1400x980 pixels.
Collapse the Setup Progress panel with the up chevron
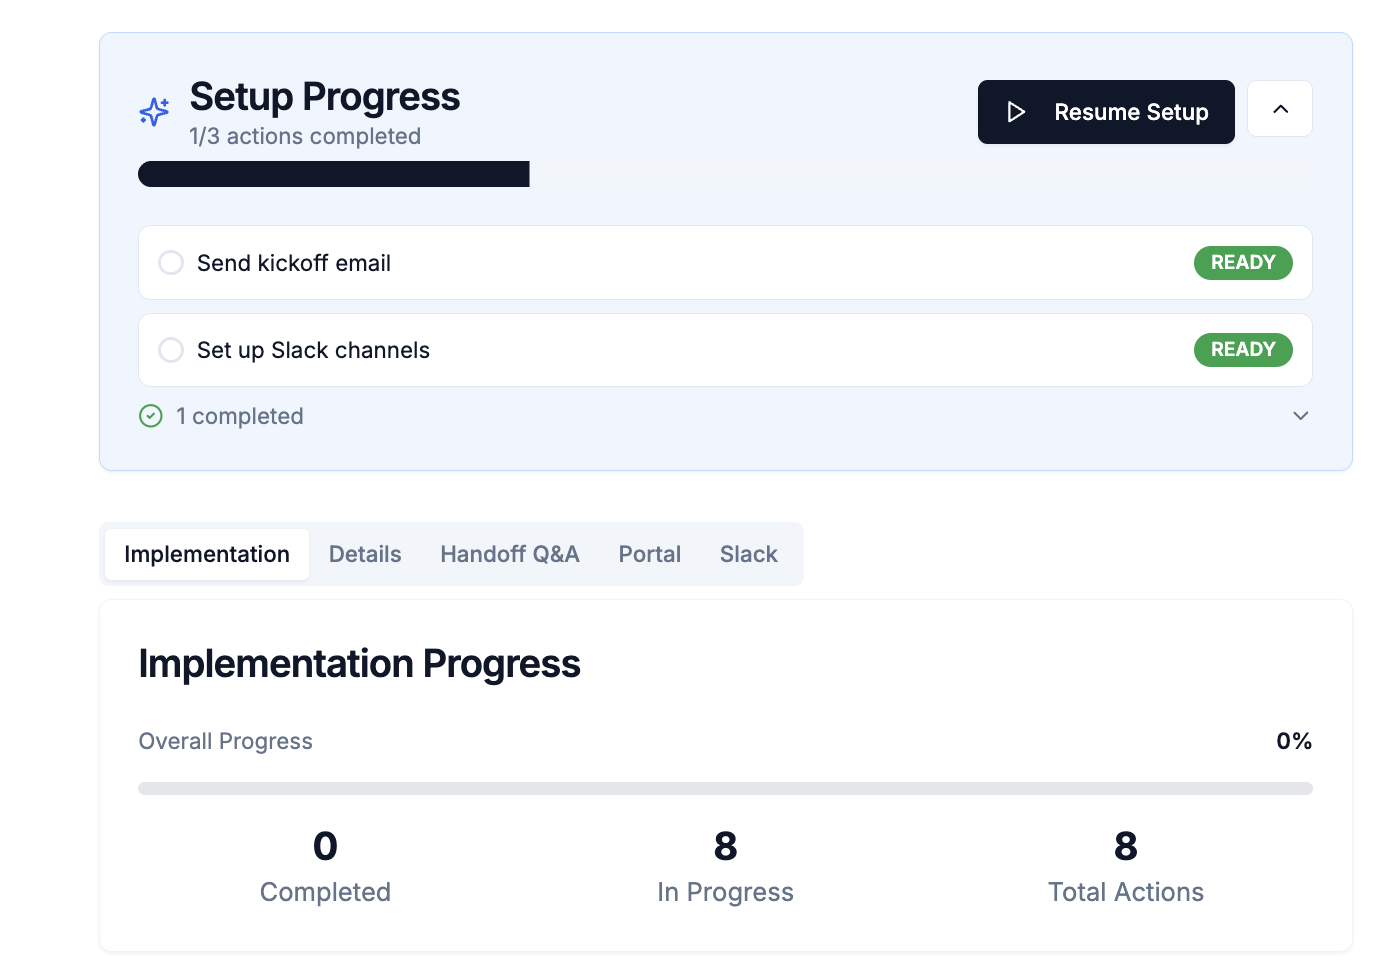coord(1280,109)
